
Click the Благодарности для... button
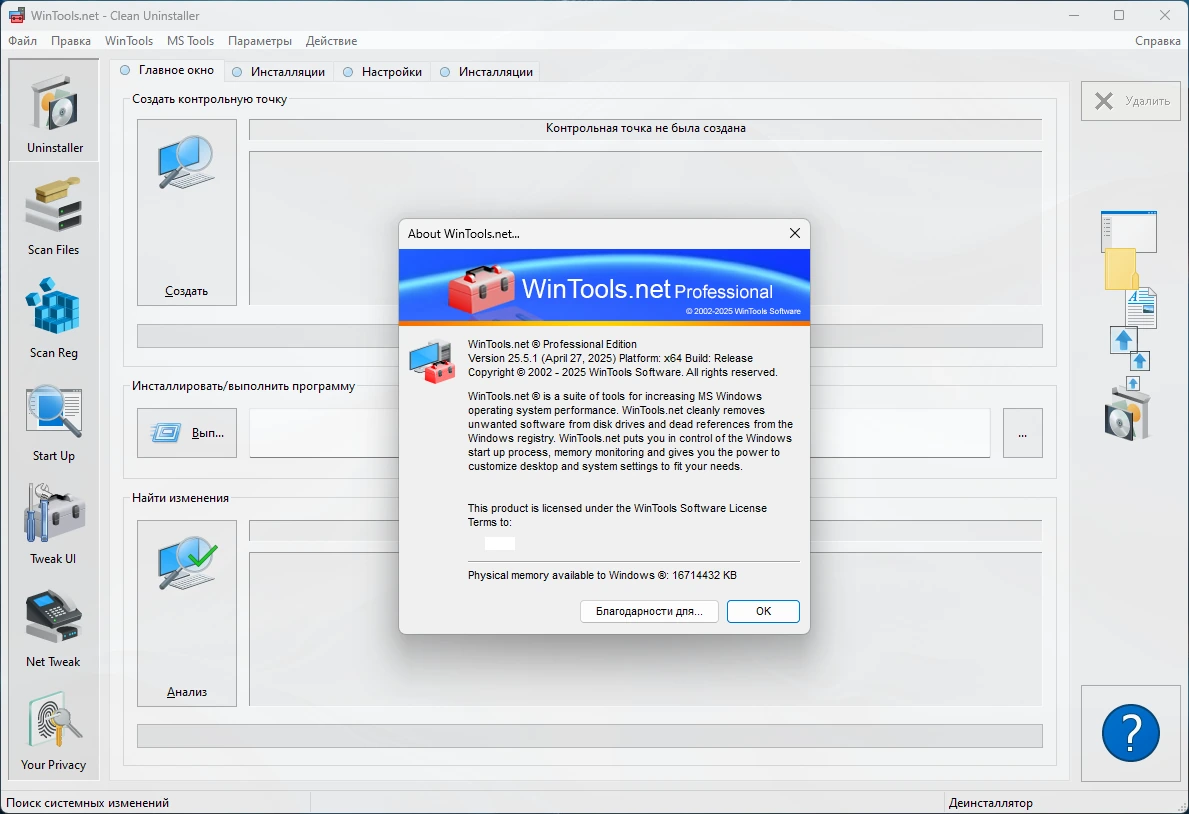(649, 611)
